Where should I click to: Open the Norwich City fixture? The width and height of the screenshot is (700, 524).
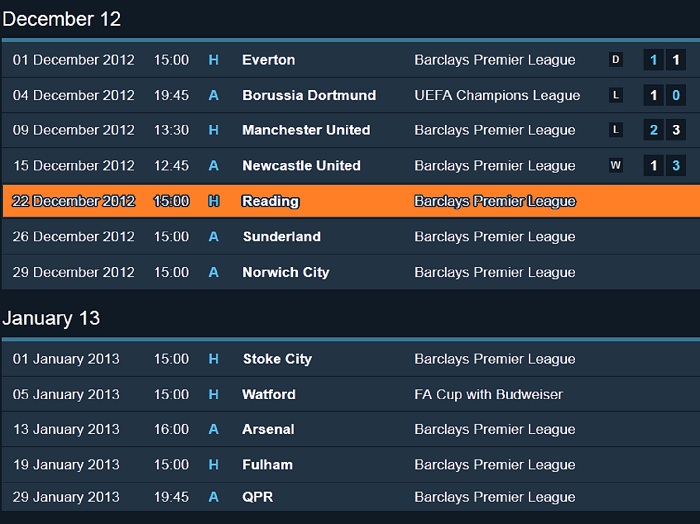[286, 272]
